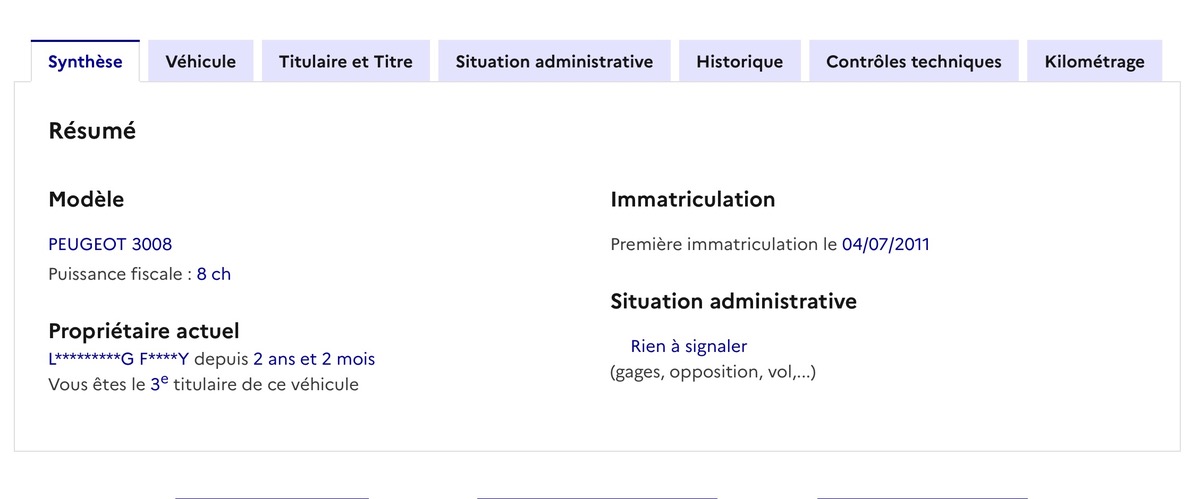Click the PEUGEOT 3008 model name
Image resolution: width=1200 pixels, height=499 pixels.
click(x=110, y=245)
